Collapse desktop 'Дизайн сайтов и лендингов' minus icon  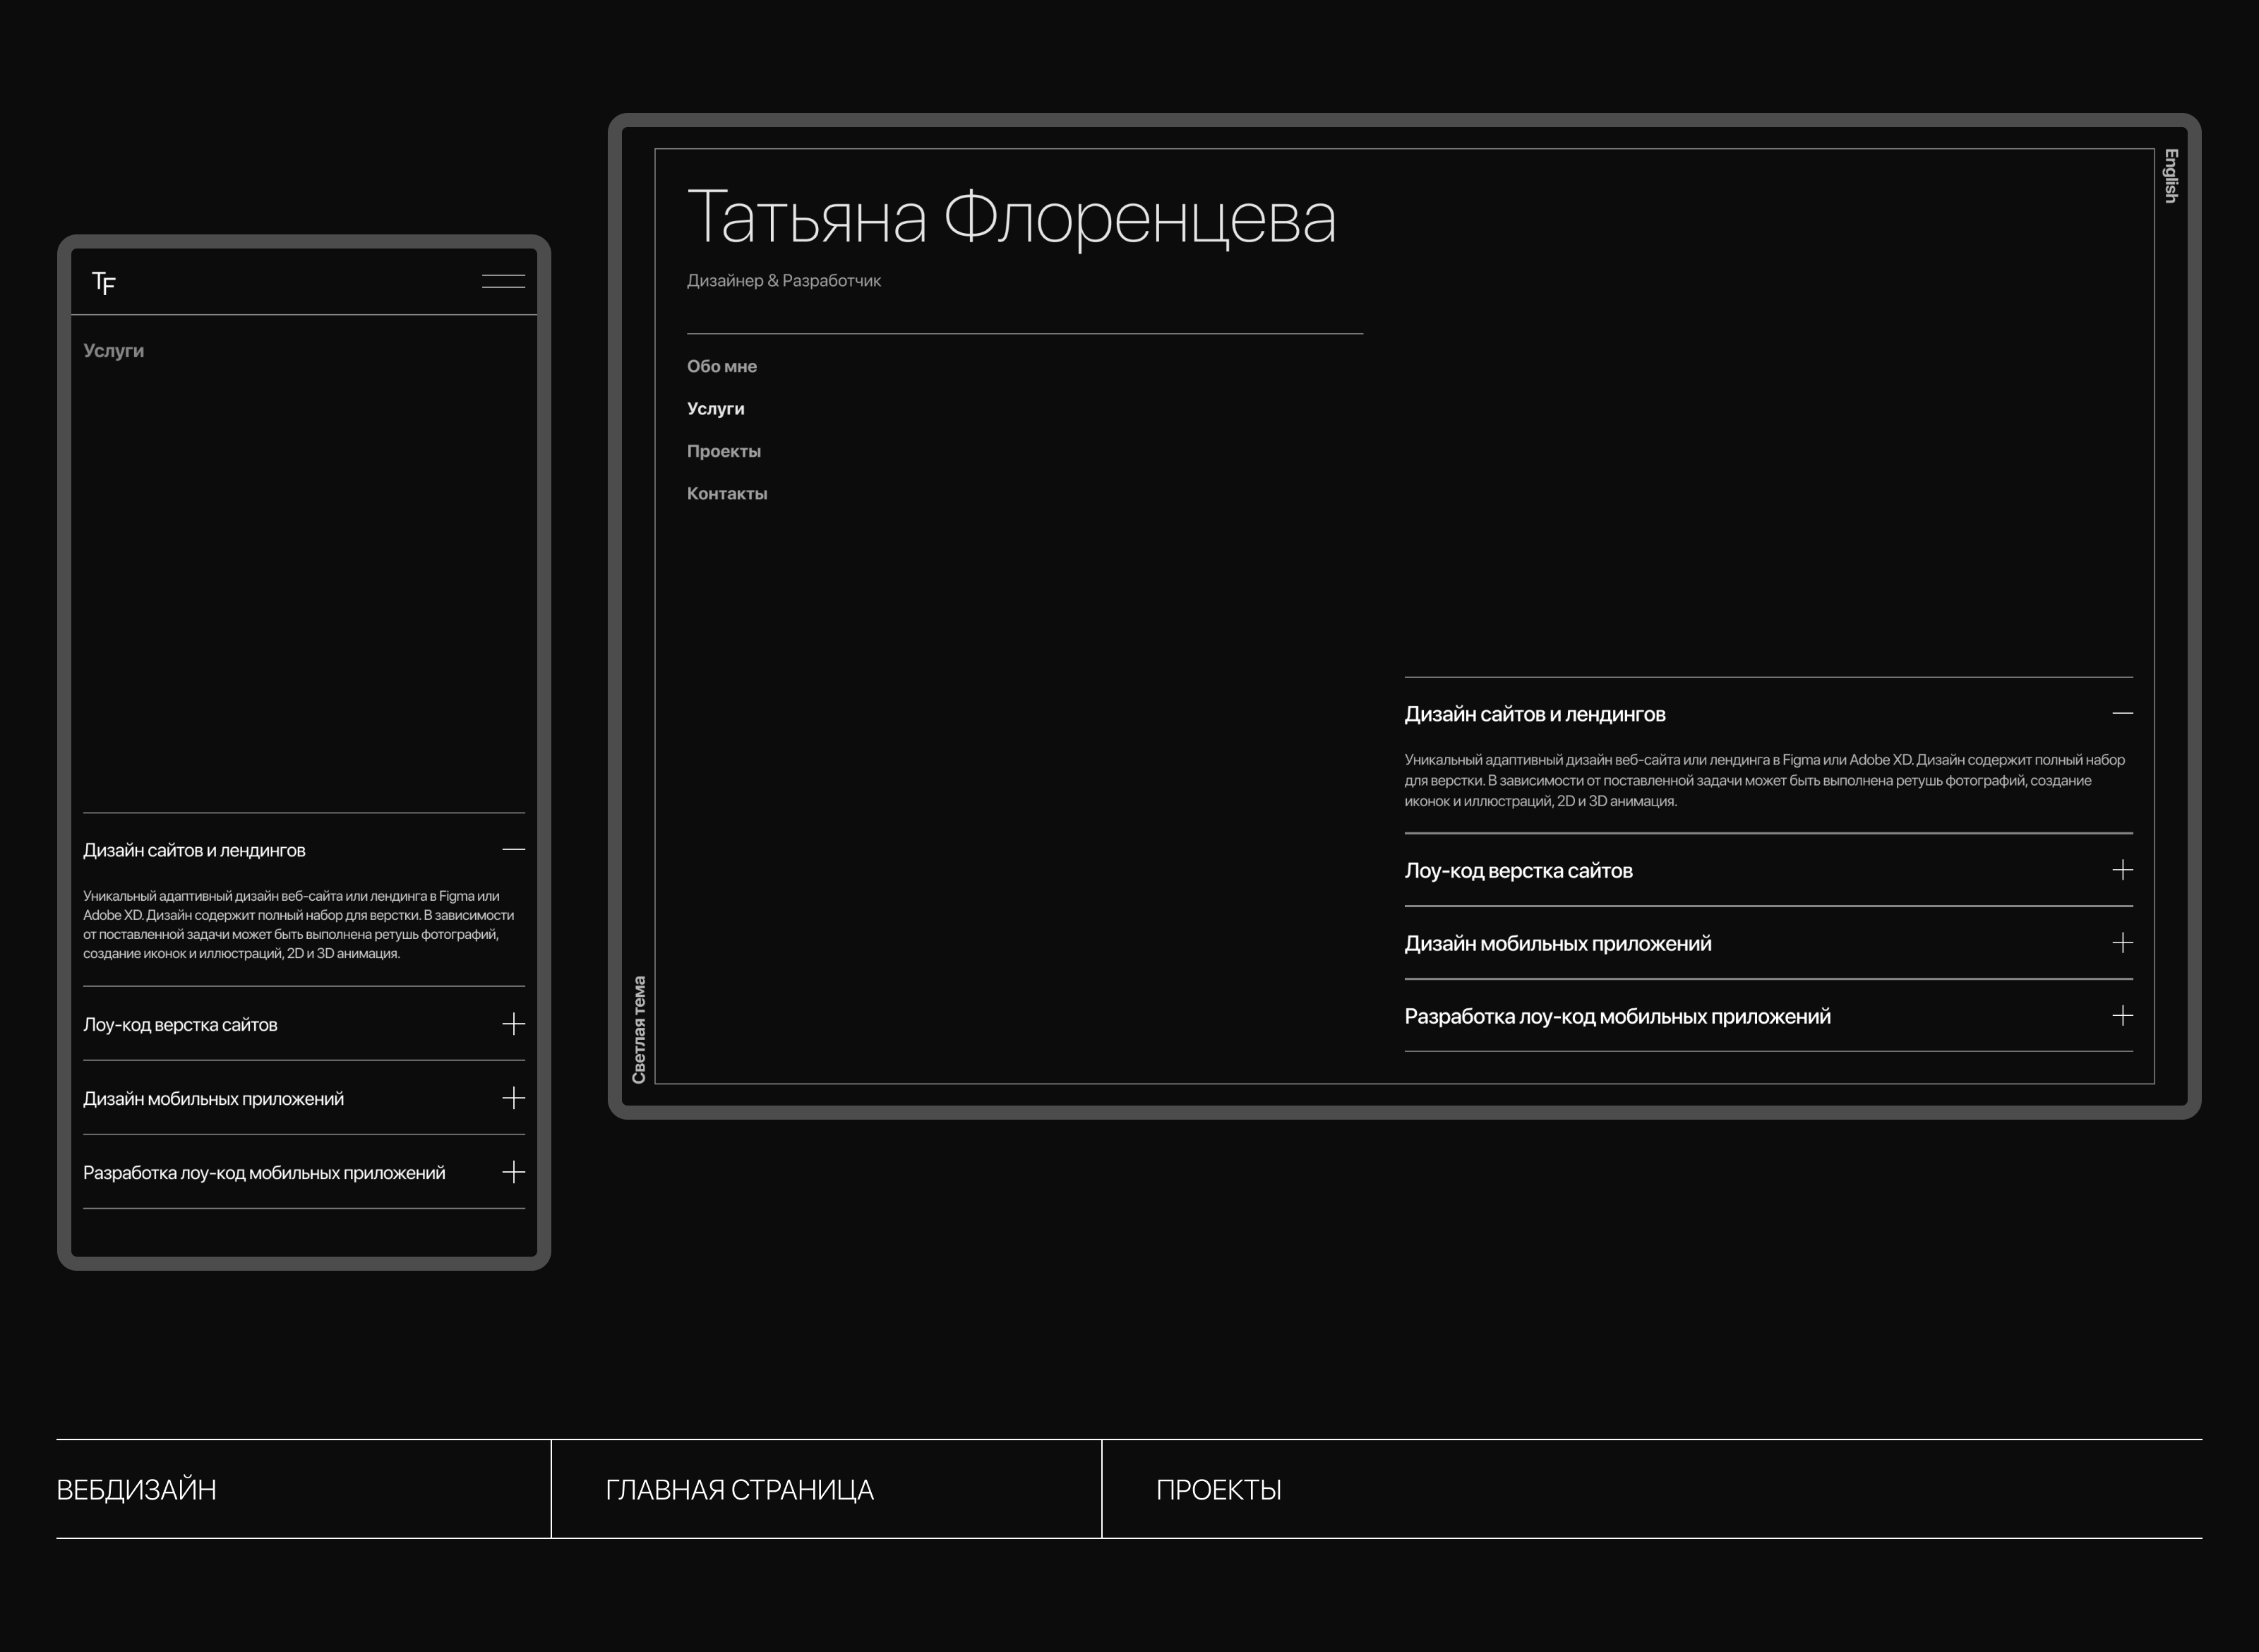(2122, 714)
